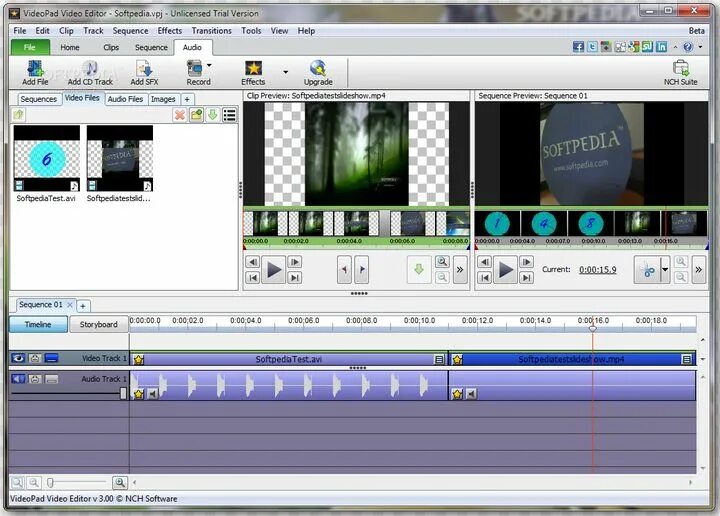
Task: Open the Effects star icon
Action: click(253, 73)
